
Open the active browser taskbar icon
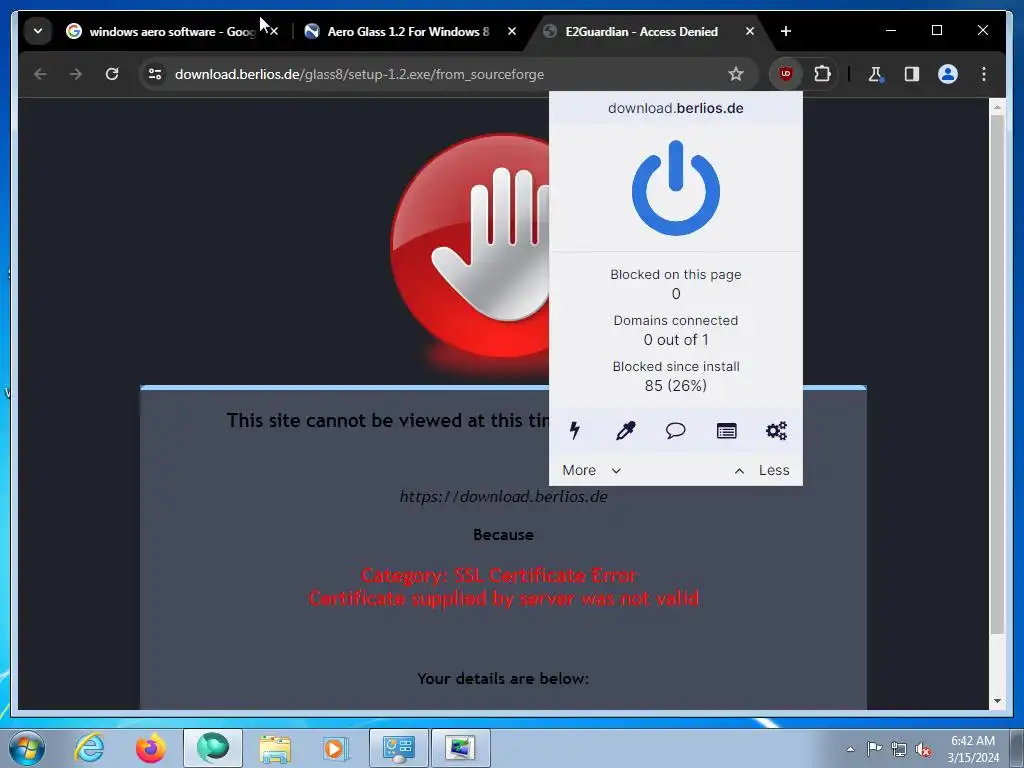point(213,748)
